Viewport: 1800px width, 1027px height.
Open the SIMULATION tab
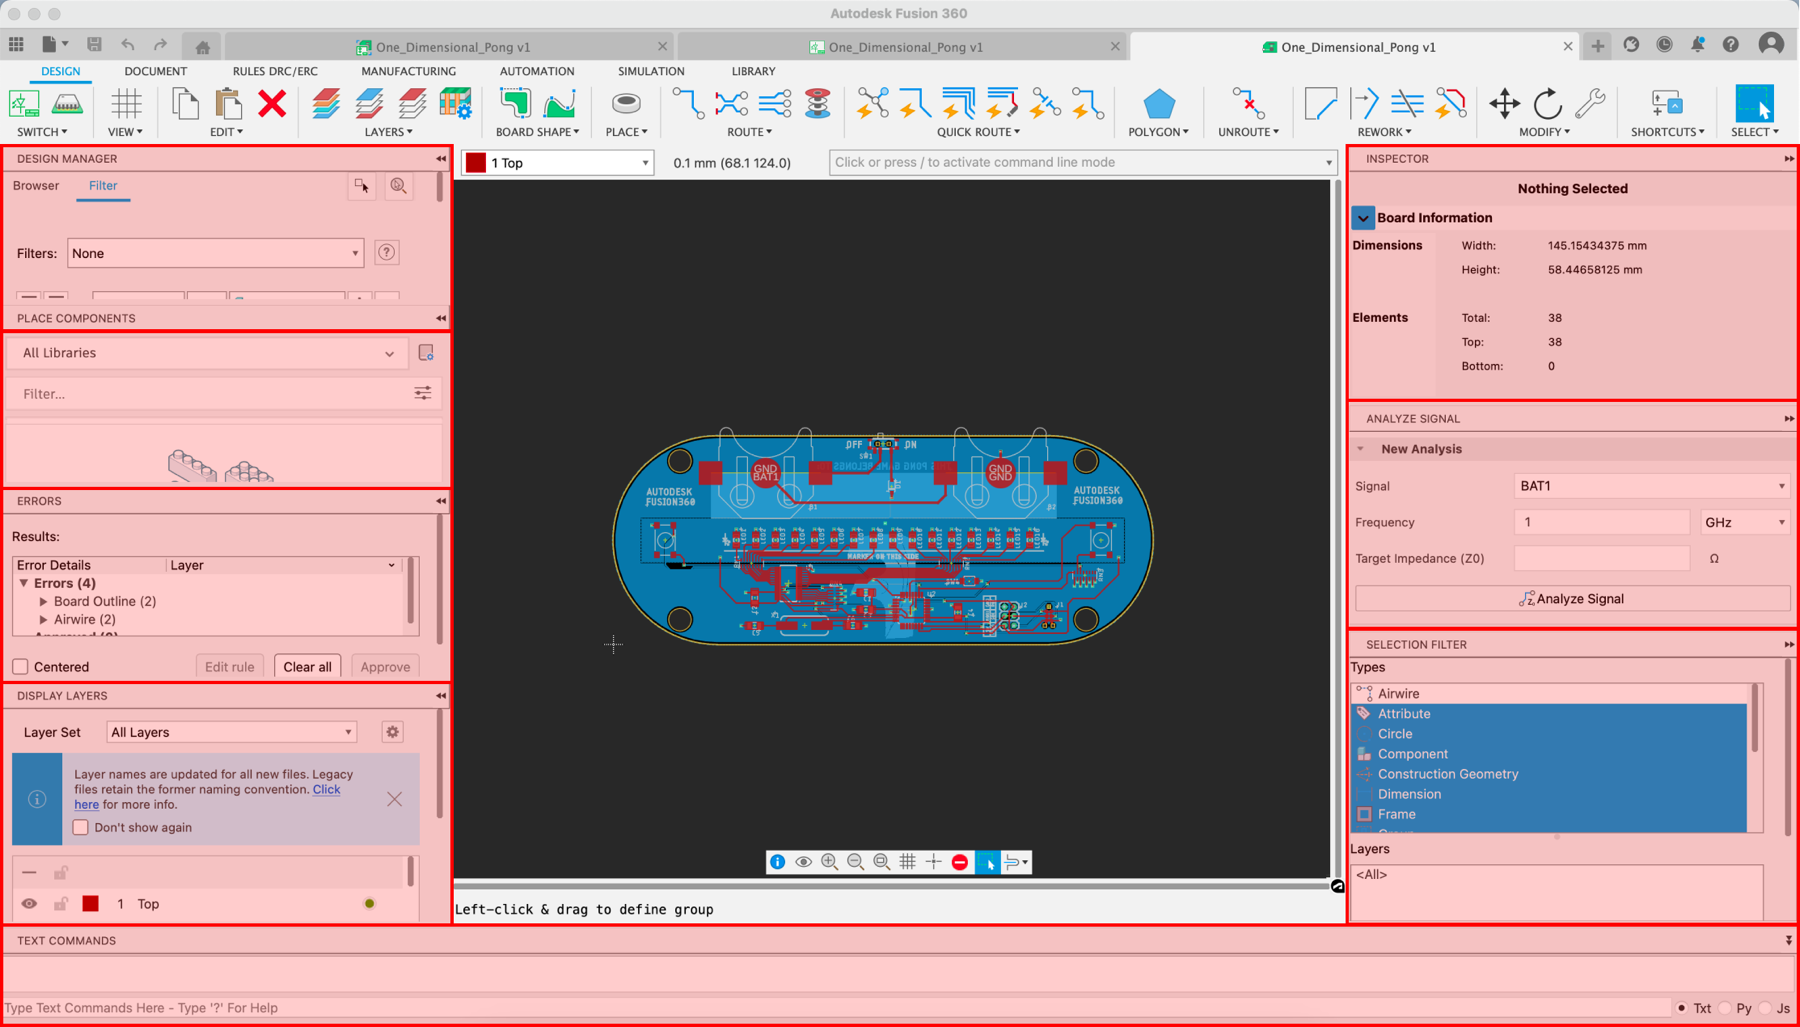tap(651, 71)
